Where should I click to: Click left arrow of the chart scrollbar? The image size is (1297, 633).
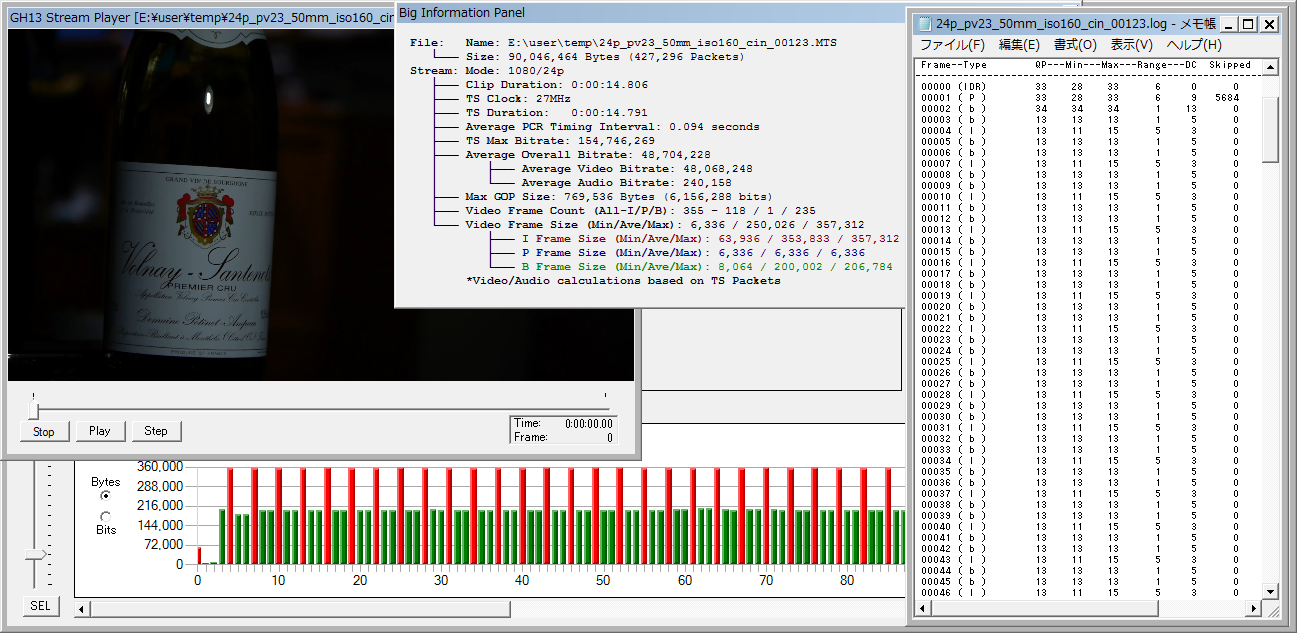tap(84, 609)
